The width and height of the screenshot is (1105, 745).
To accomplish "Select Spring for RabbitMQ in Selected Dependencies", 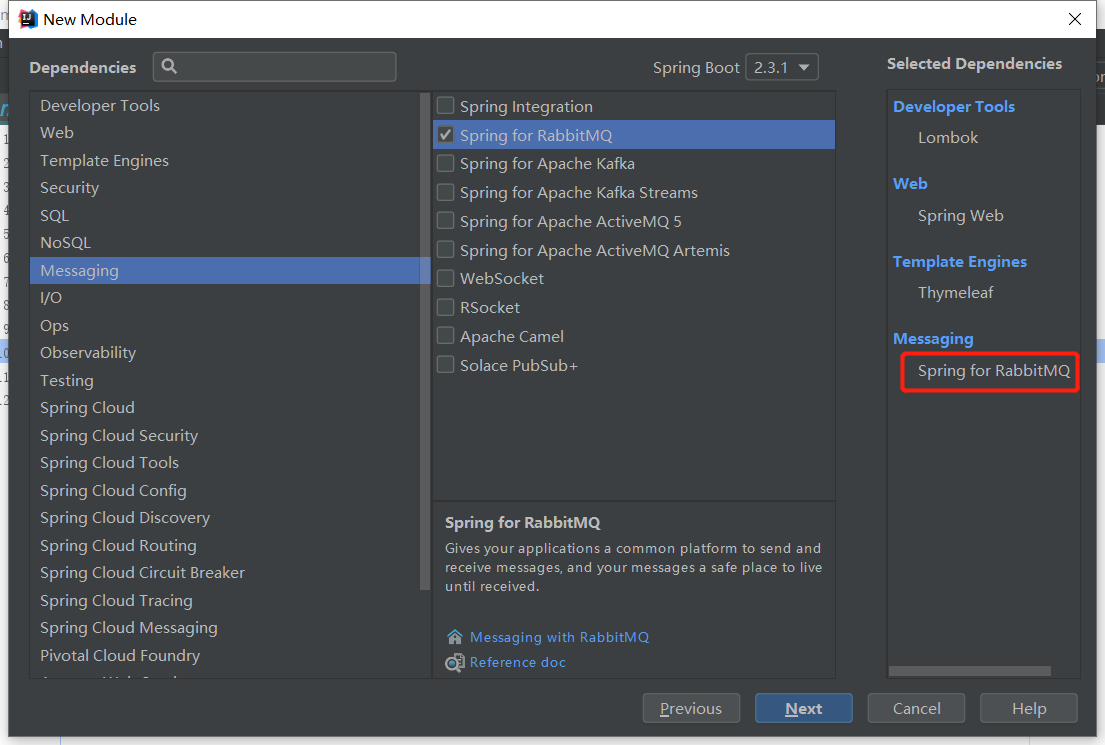I will click(994, 371).
